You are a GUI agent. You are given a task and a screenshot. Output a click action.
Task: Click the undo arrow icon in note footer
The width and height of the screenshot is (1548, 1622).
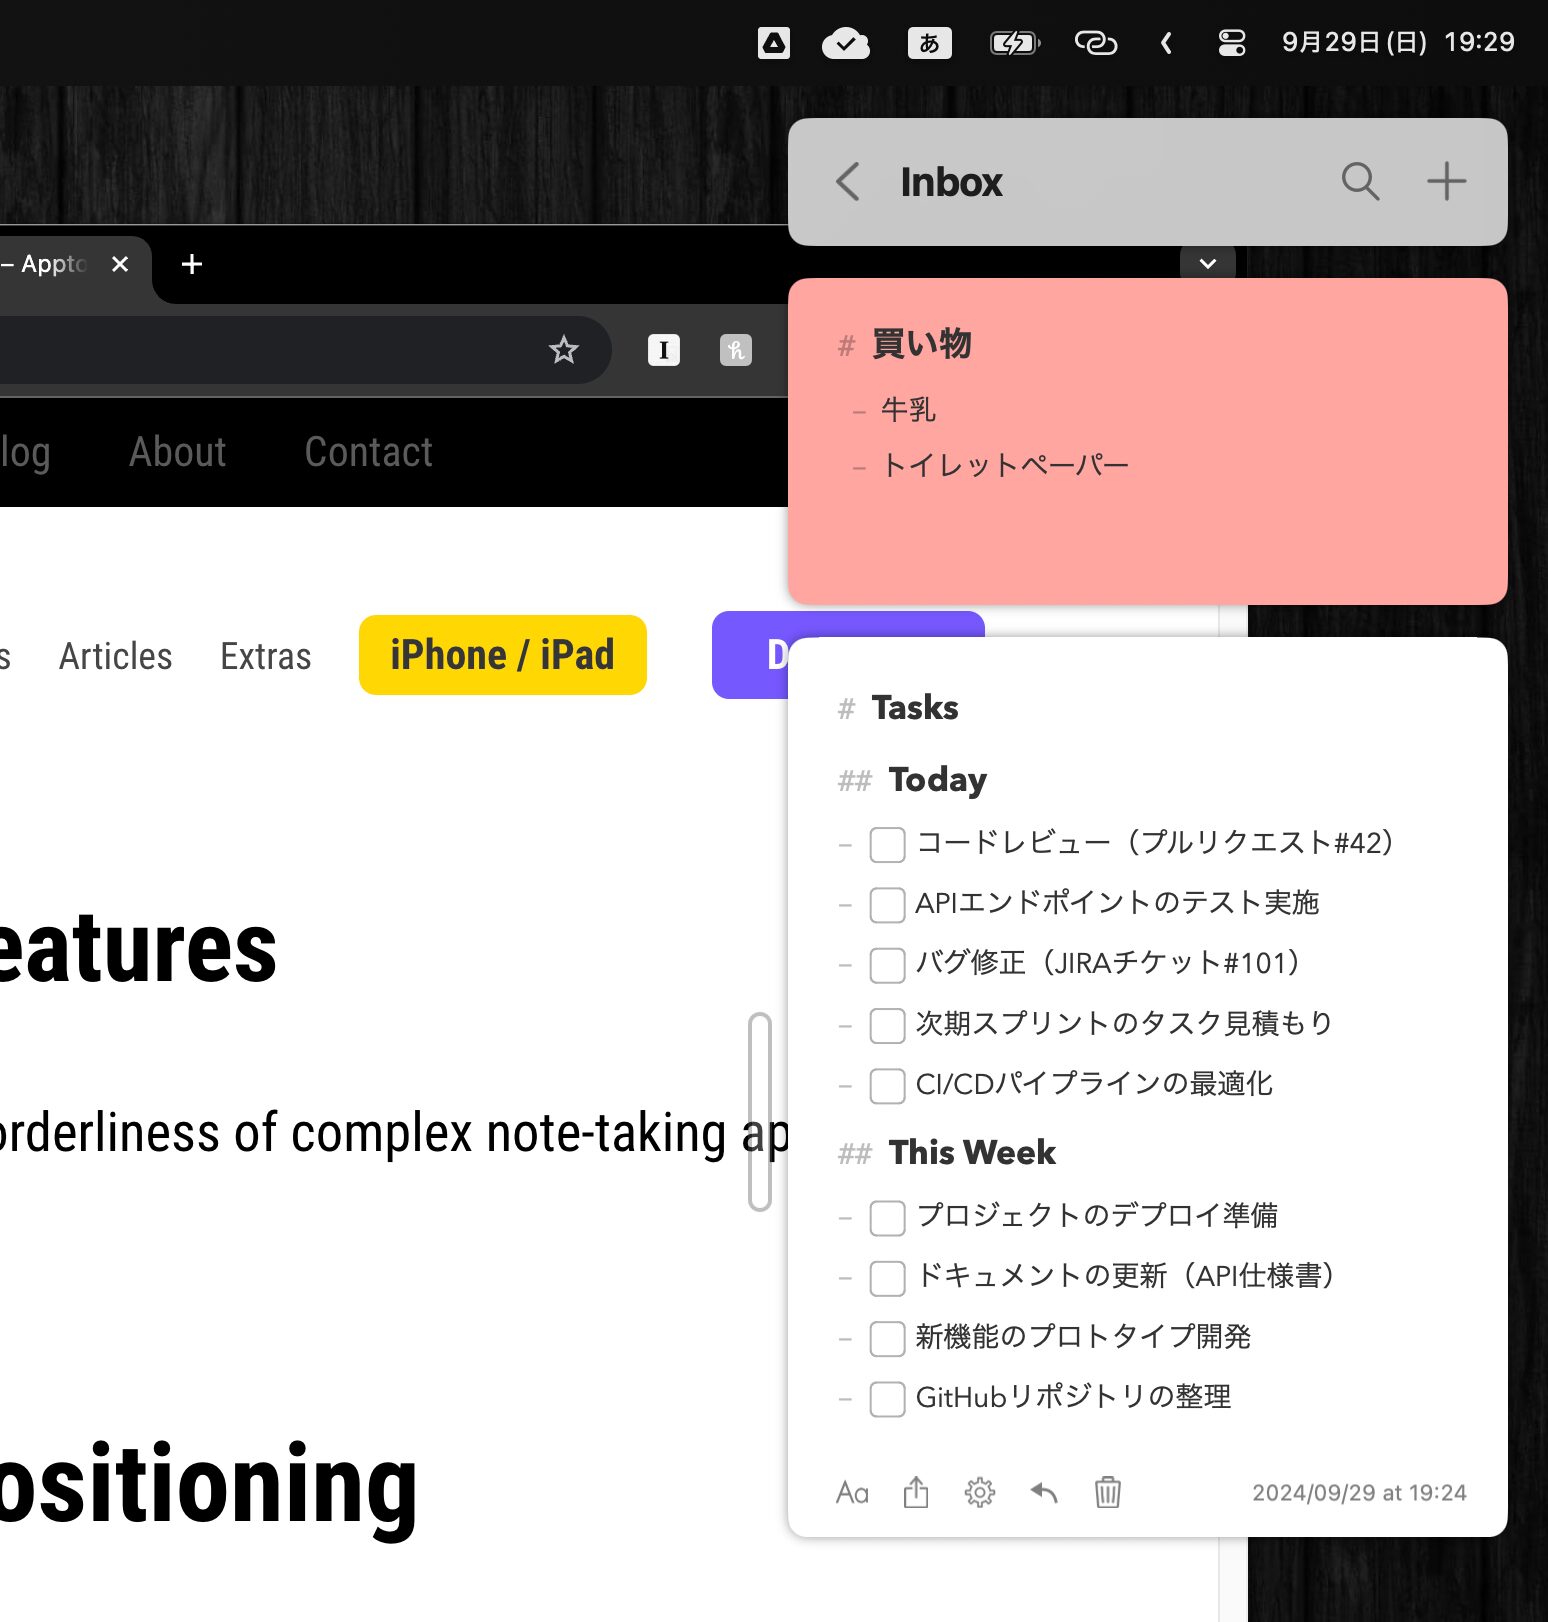(1044, 1493)
